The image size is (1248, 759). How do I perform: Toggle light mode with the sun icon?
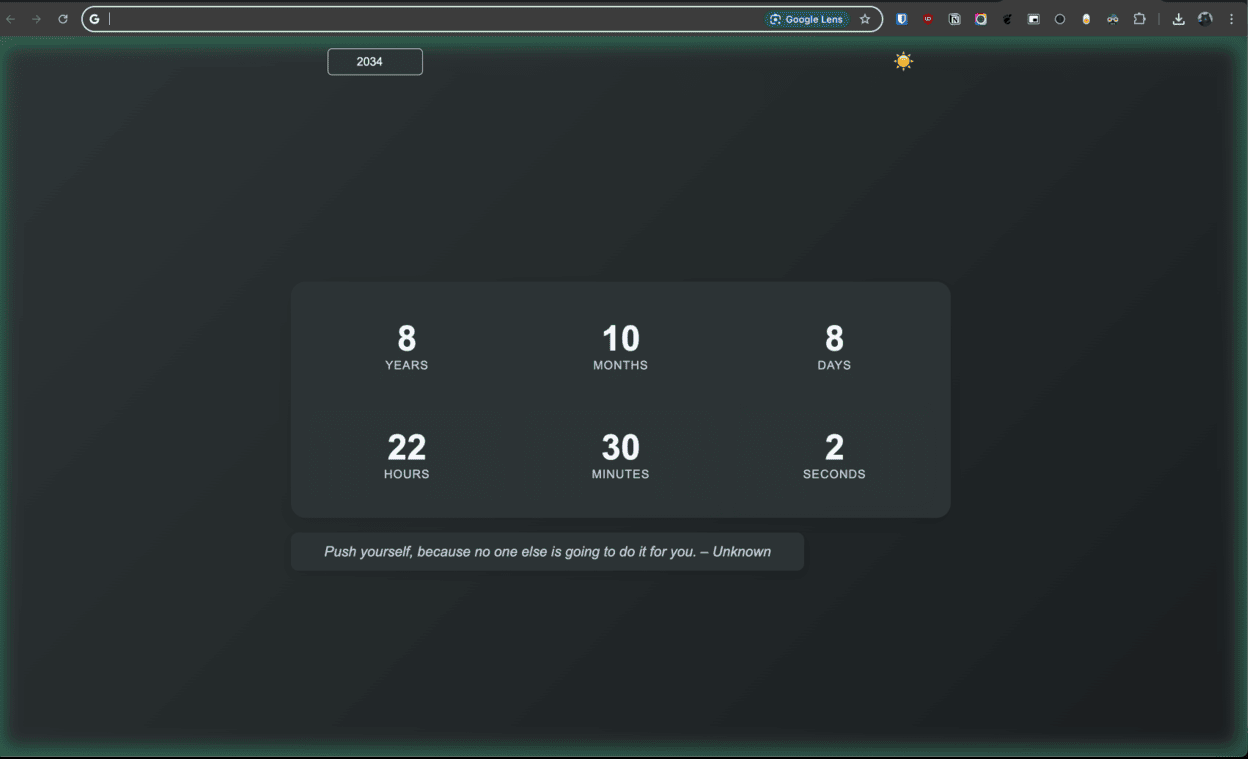click(903, 61)
